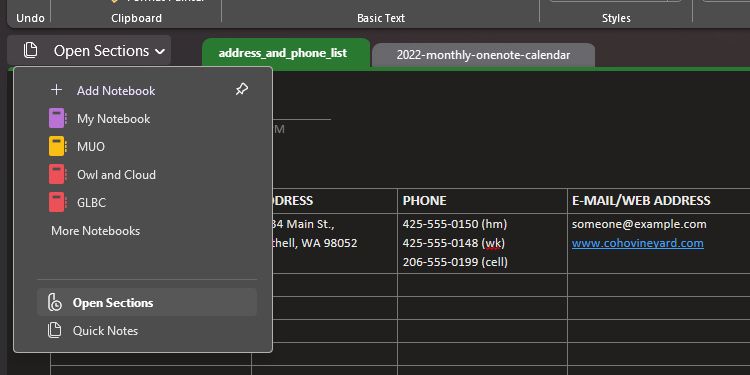This screenshot has width=750, height=375.
Task: Open the Owl and Cloud notebook entry
Action: [x=116, y=175]
